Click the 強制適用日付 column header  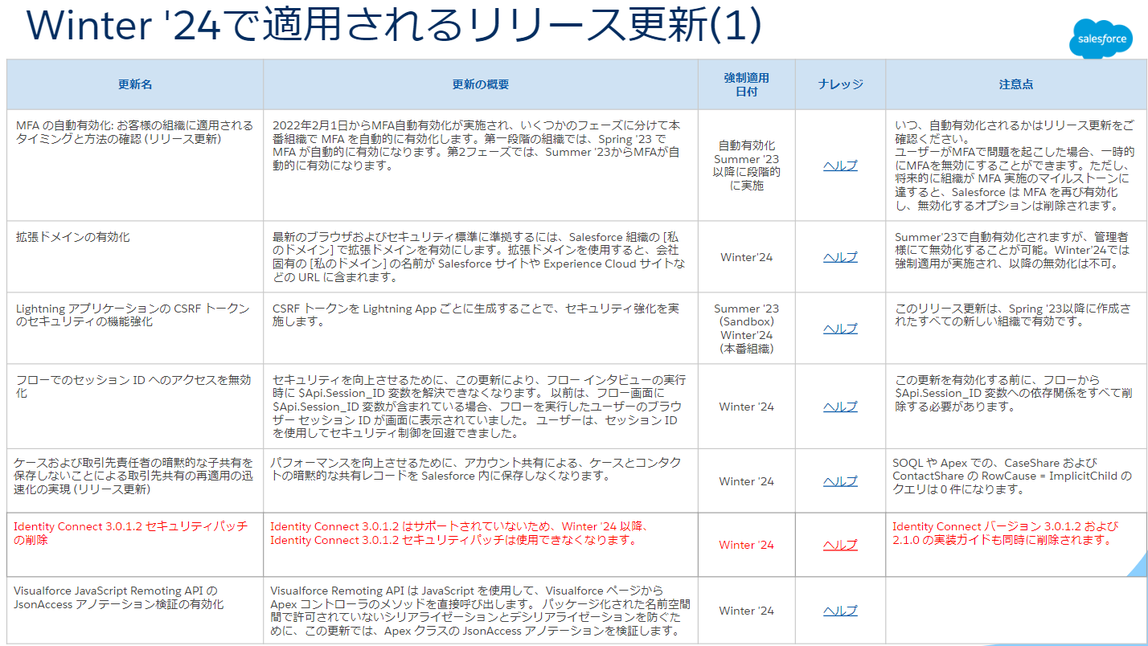(x=746, y=84)
